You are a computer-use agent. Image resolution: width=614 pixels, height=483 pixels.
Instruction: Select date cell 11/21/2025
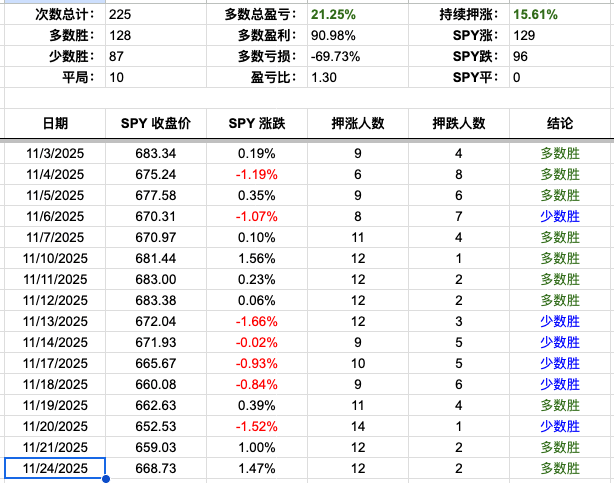click(x=55, y=447)
